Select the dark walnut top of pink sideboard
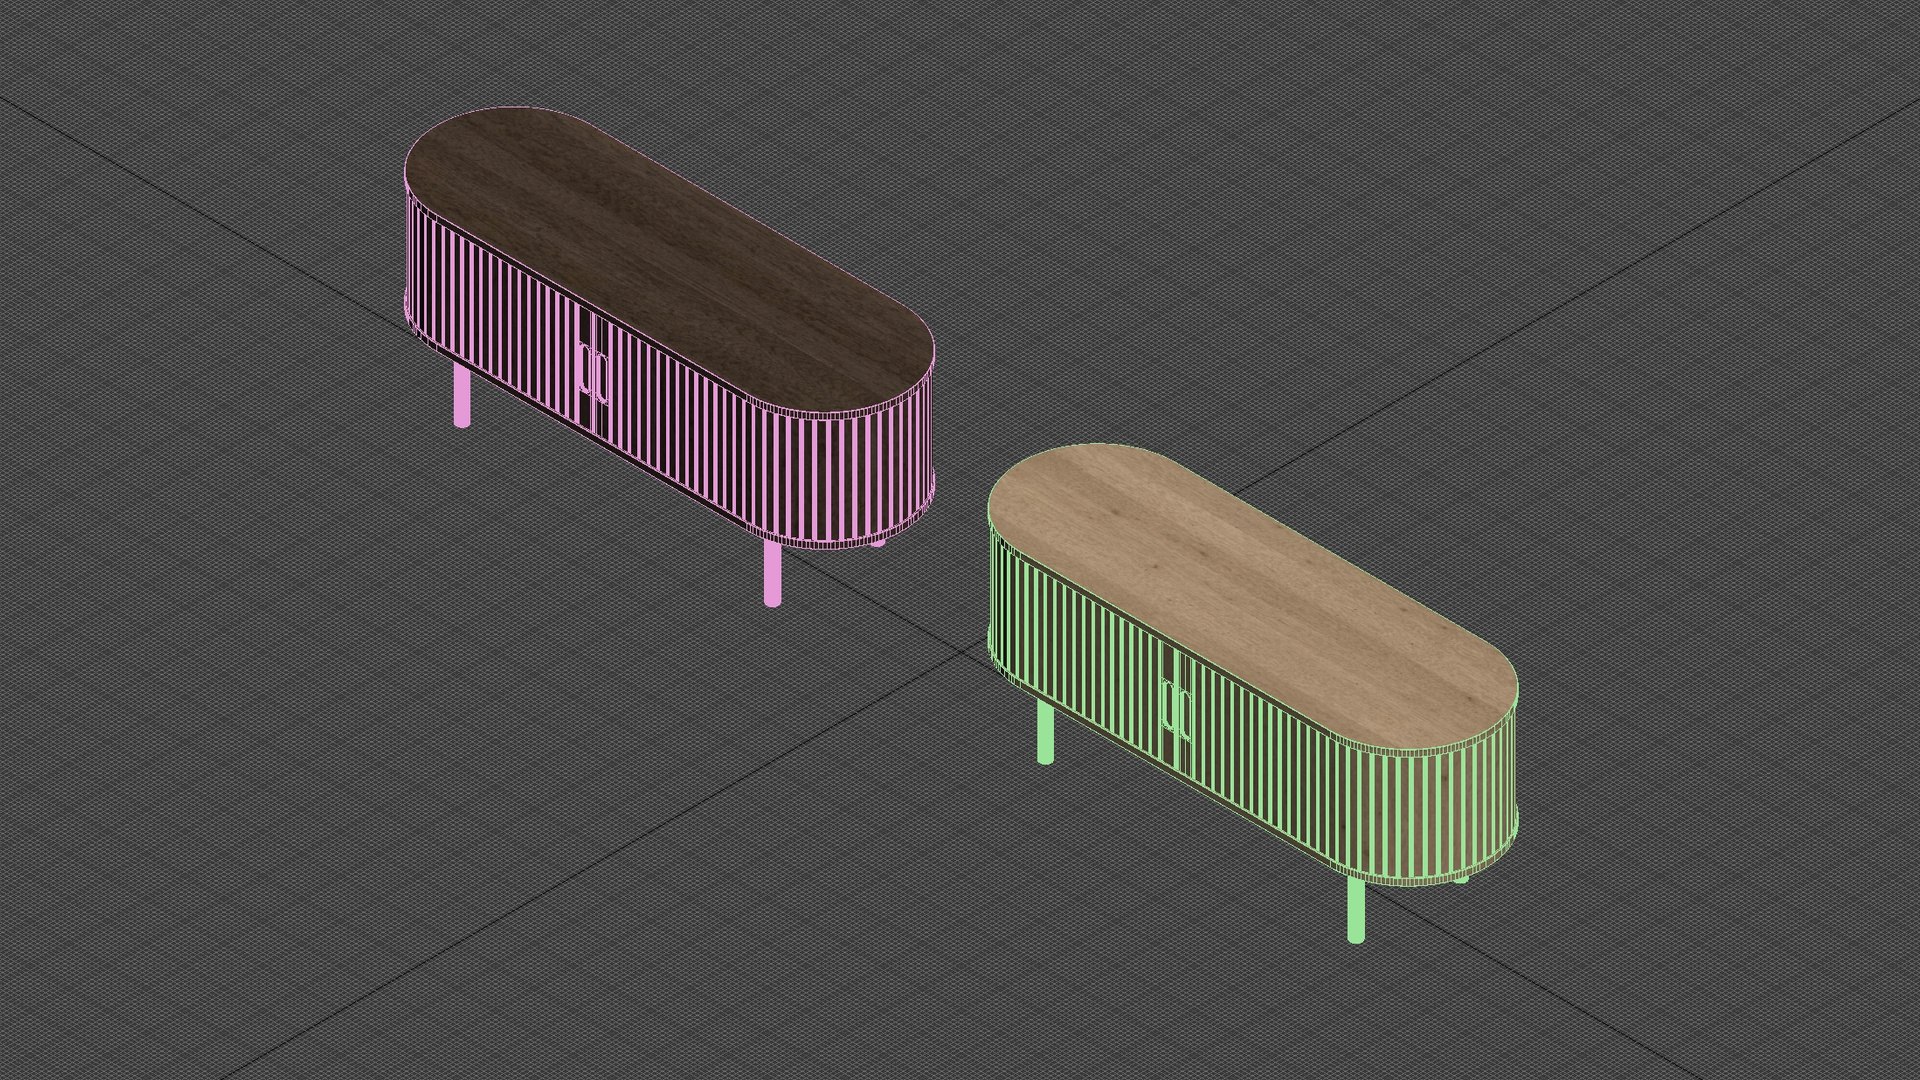1920x1080 pixels. (x=670, y=262)
